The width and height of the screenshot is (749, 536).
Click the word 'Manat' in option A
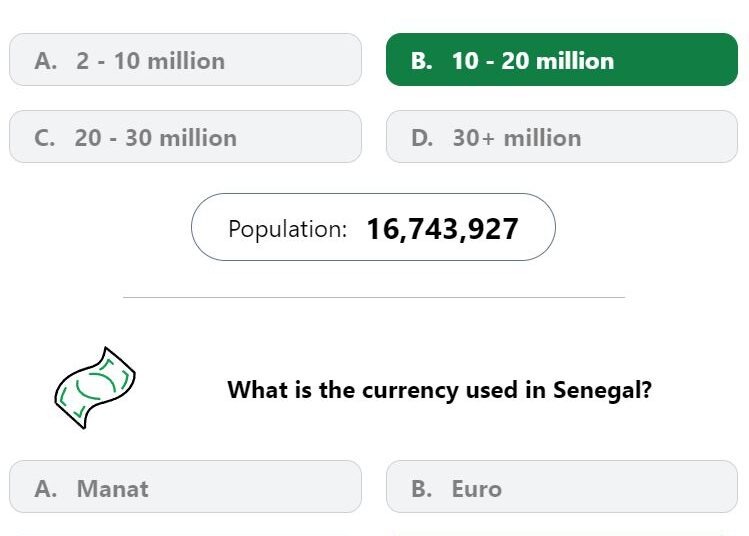(x=113, y=489)
